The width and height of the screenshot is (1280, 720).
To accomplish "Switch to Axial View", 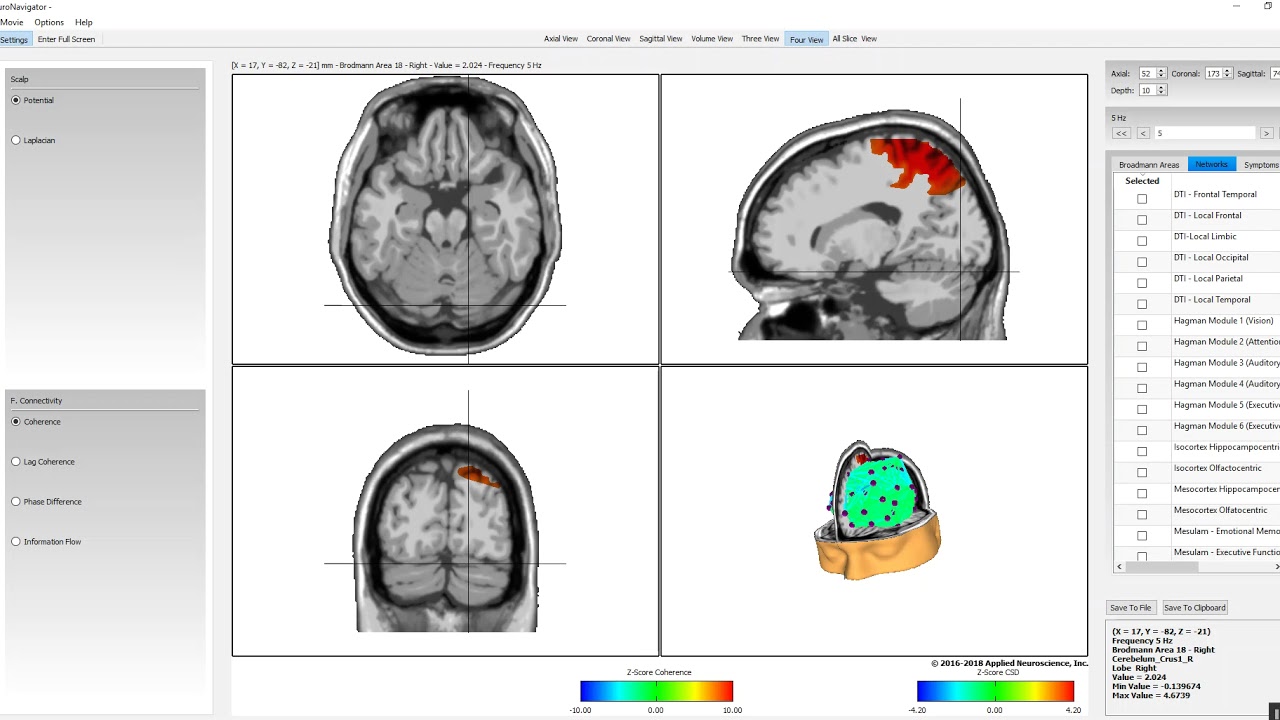I will [x=561, y=39].
